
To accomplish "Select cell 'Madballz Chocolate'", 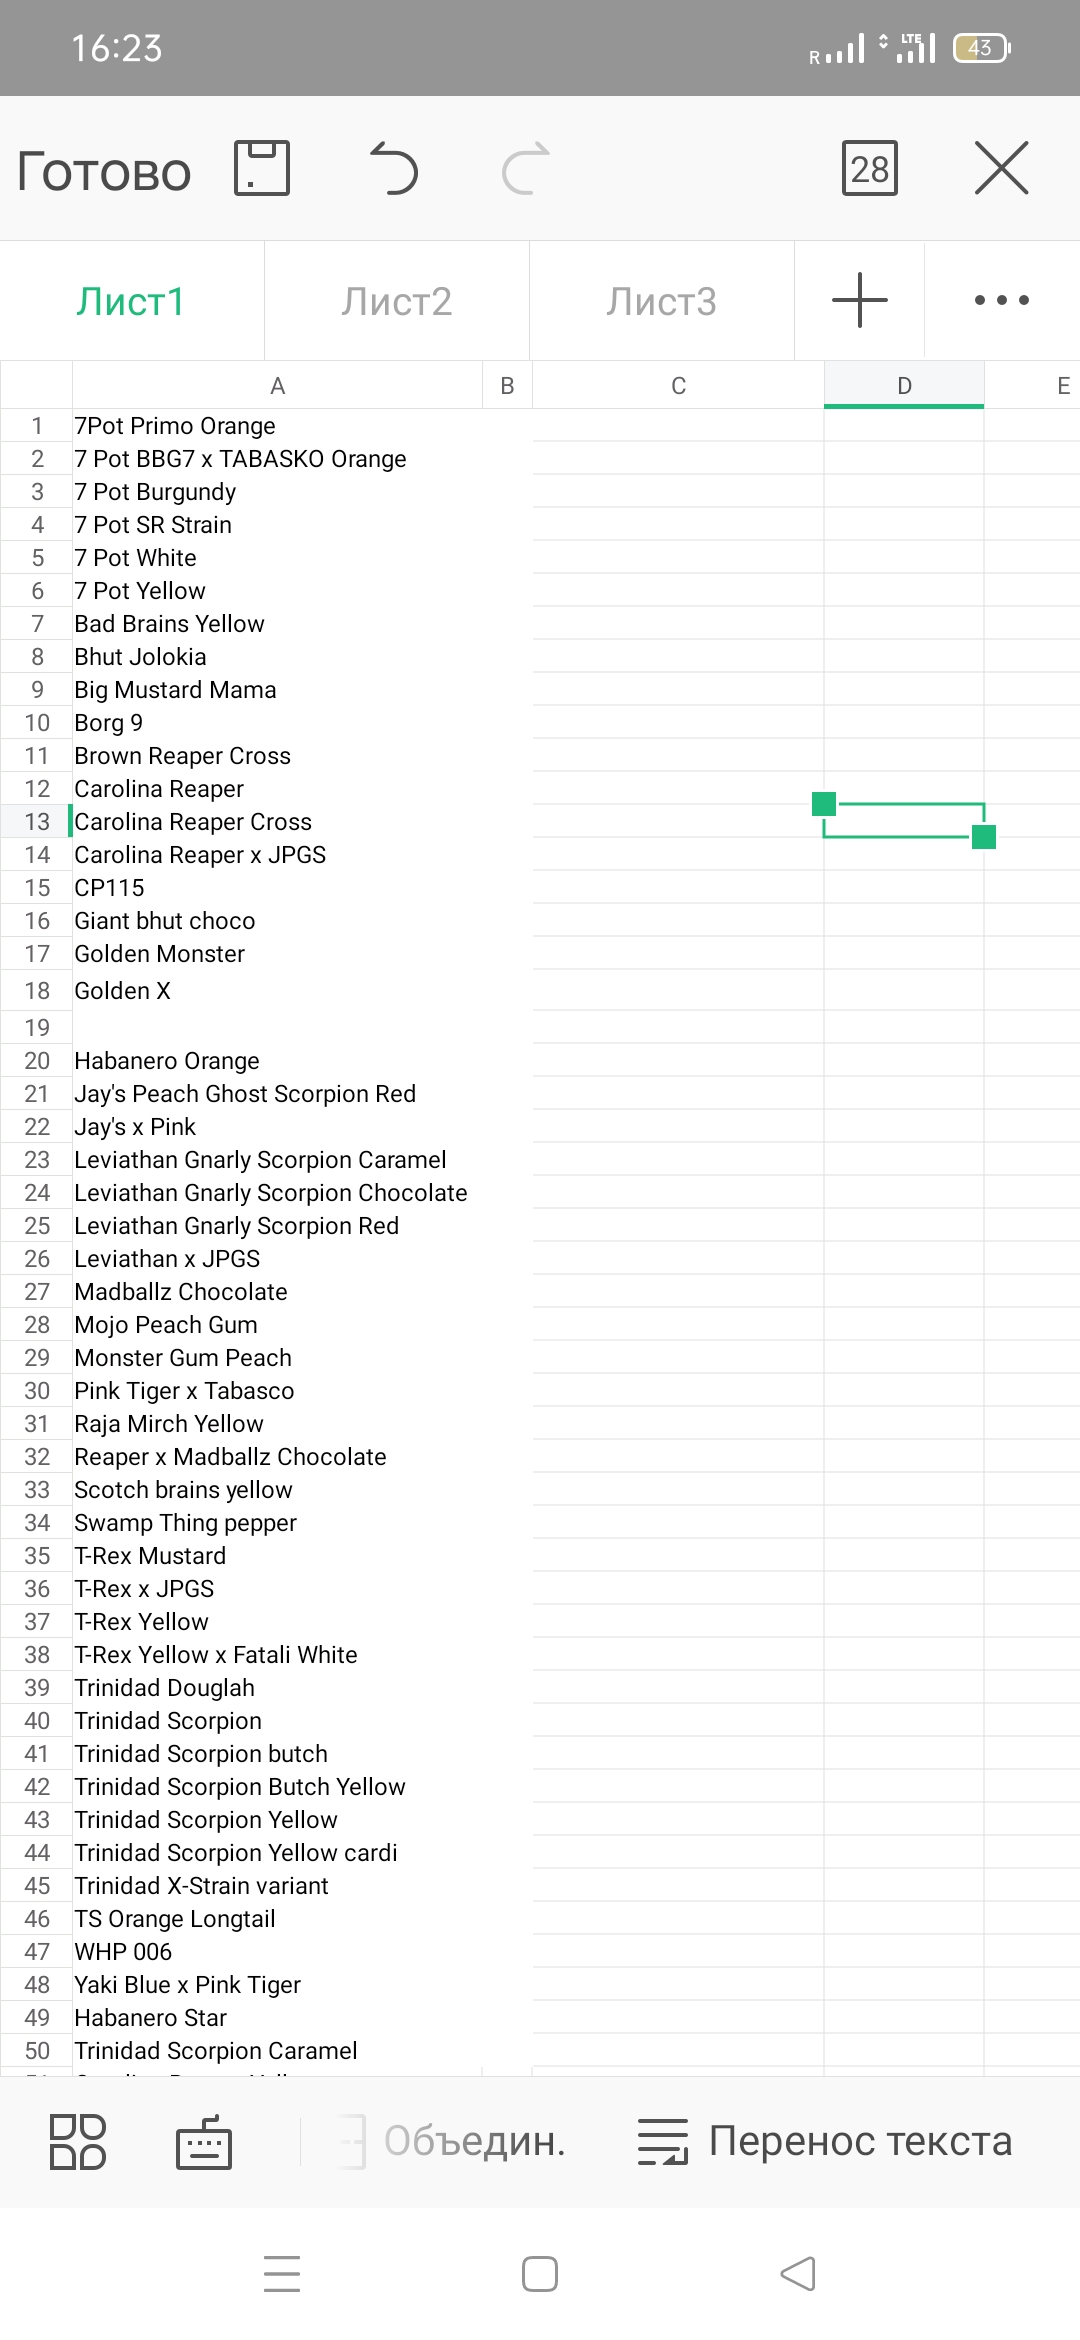I will point(277,1292).
